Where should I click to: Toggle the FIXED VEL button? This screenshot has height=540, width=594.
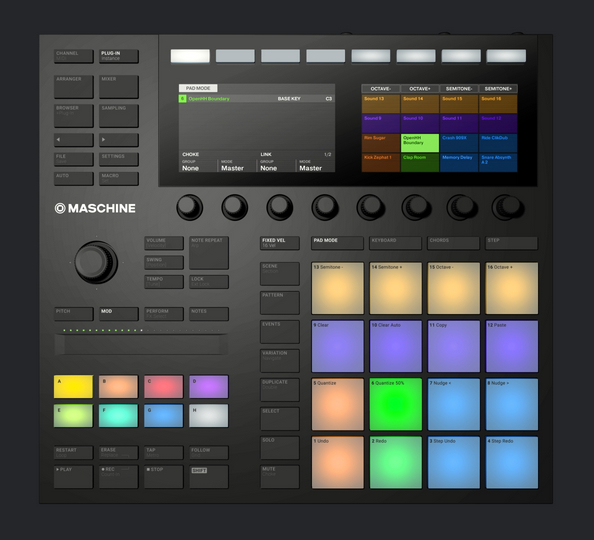pos(280,243)
